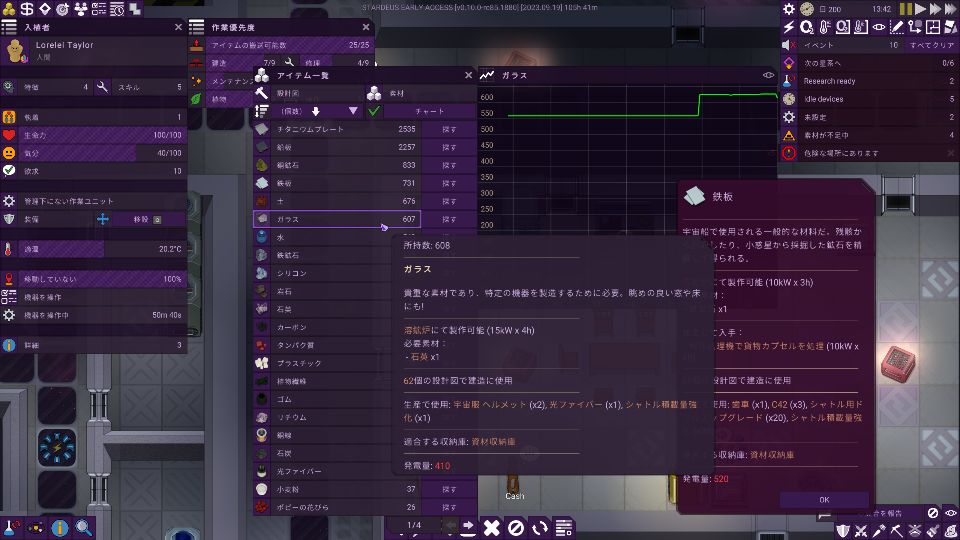The height and width of the screenshot is (540, 960).
Task: Open the 'Idle devices' event
Action: tap(870, 99)
